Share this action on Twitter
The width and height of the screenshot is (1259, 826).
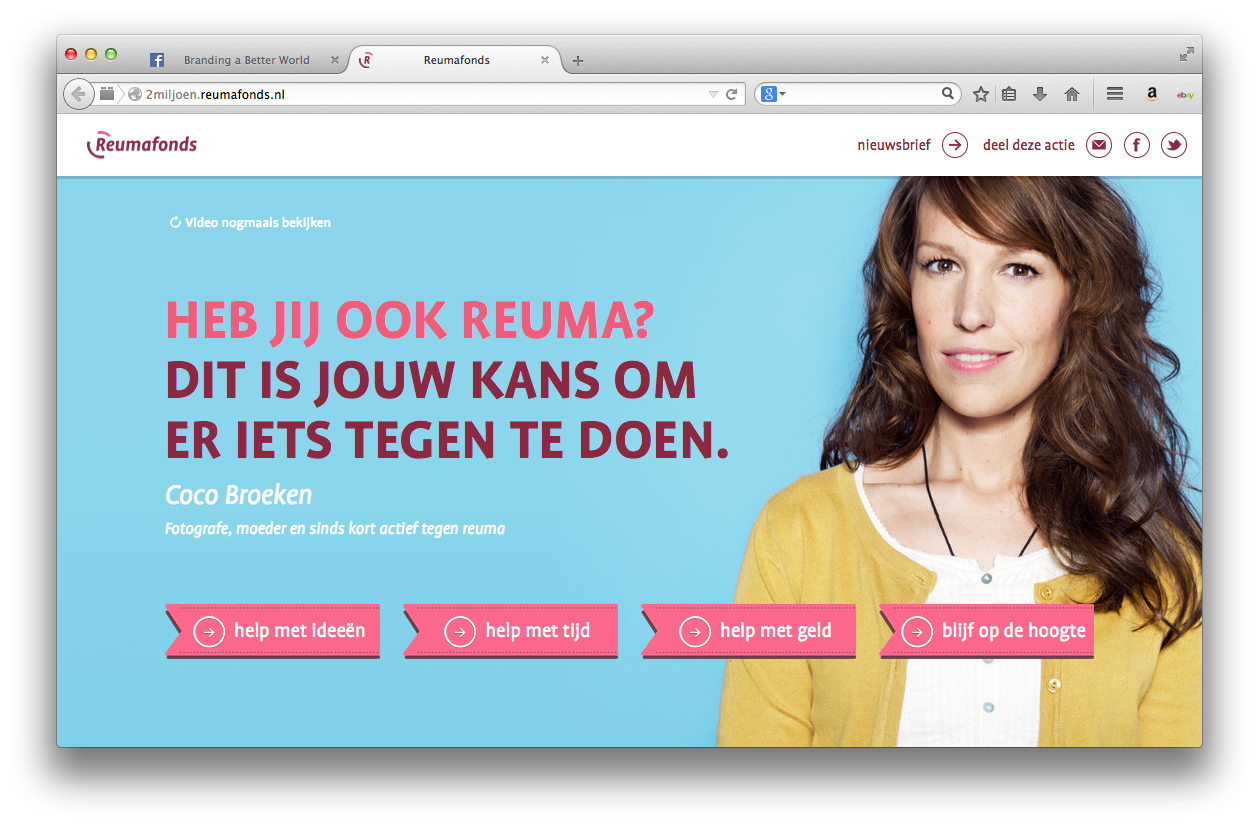pyautogui.click(x=1174, y=145)
